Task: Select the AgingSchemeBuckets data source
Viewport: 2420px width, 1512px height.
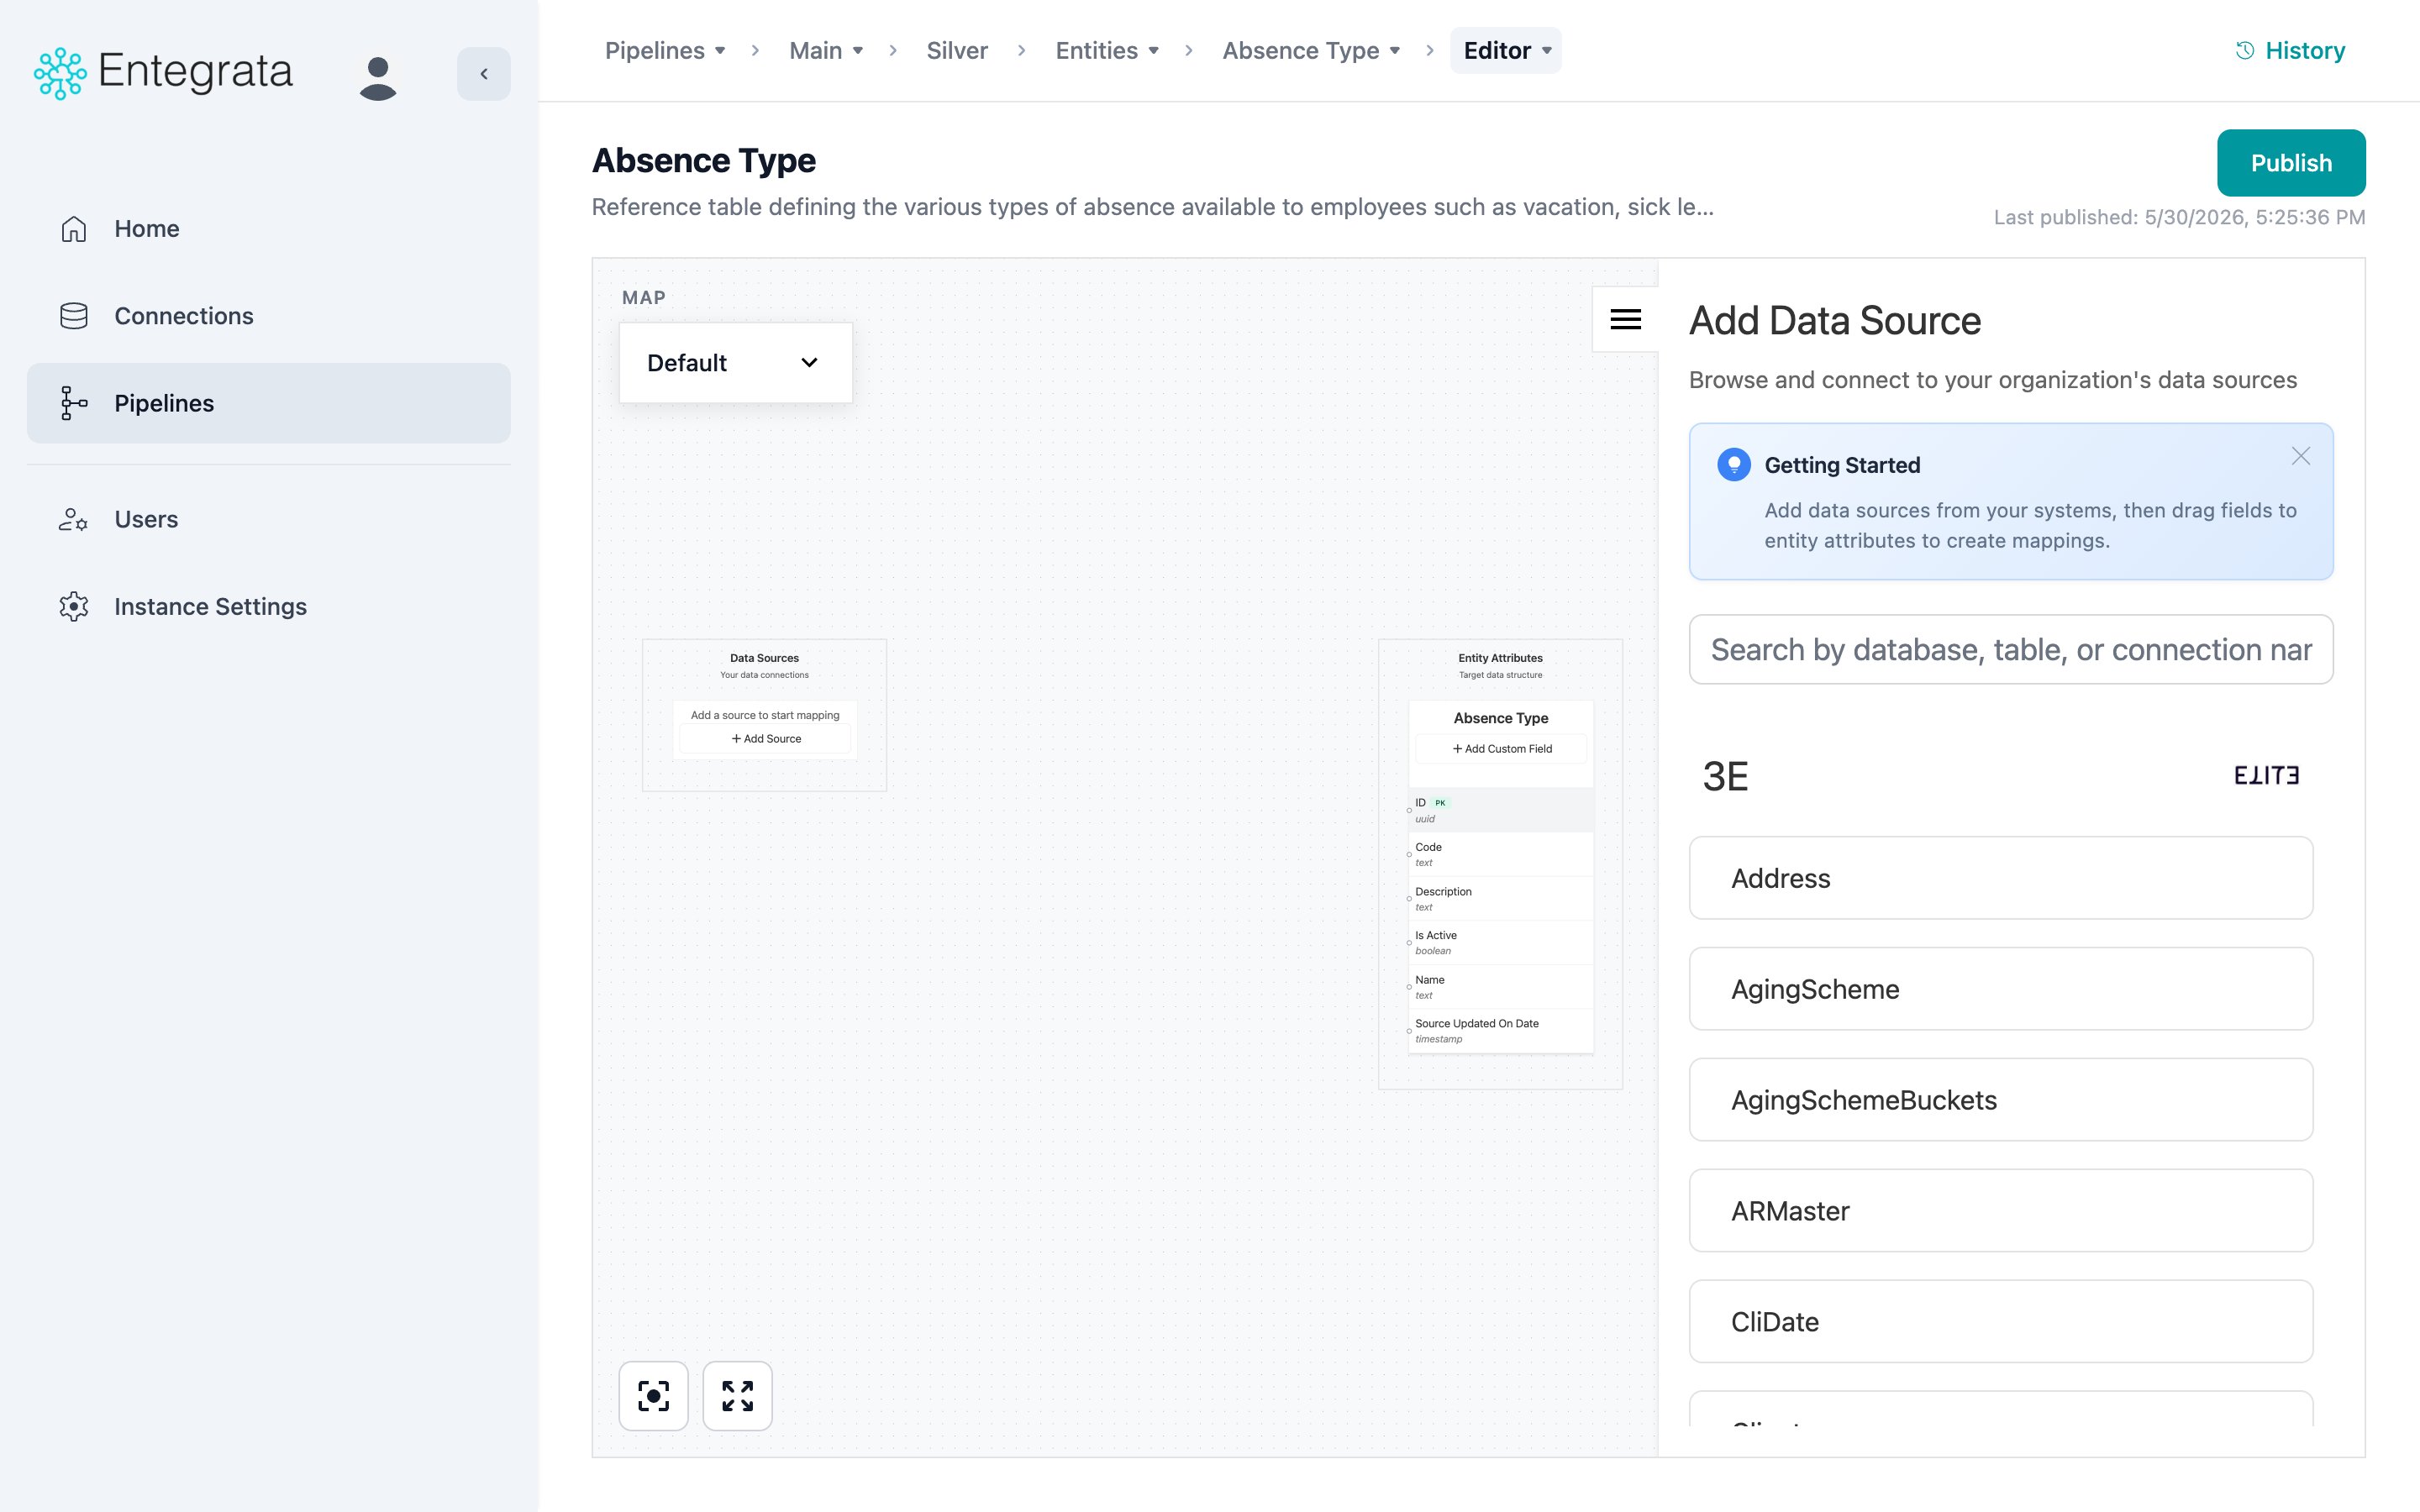Action: (2001, 1100)
